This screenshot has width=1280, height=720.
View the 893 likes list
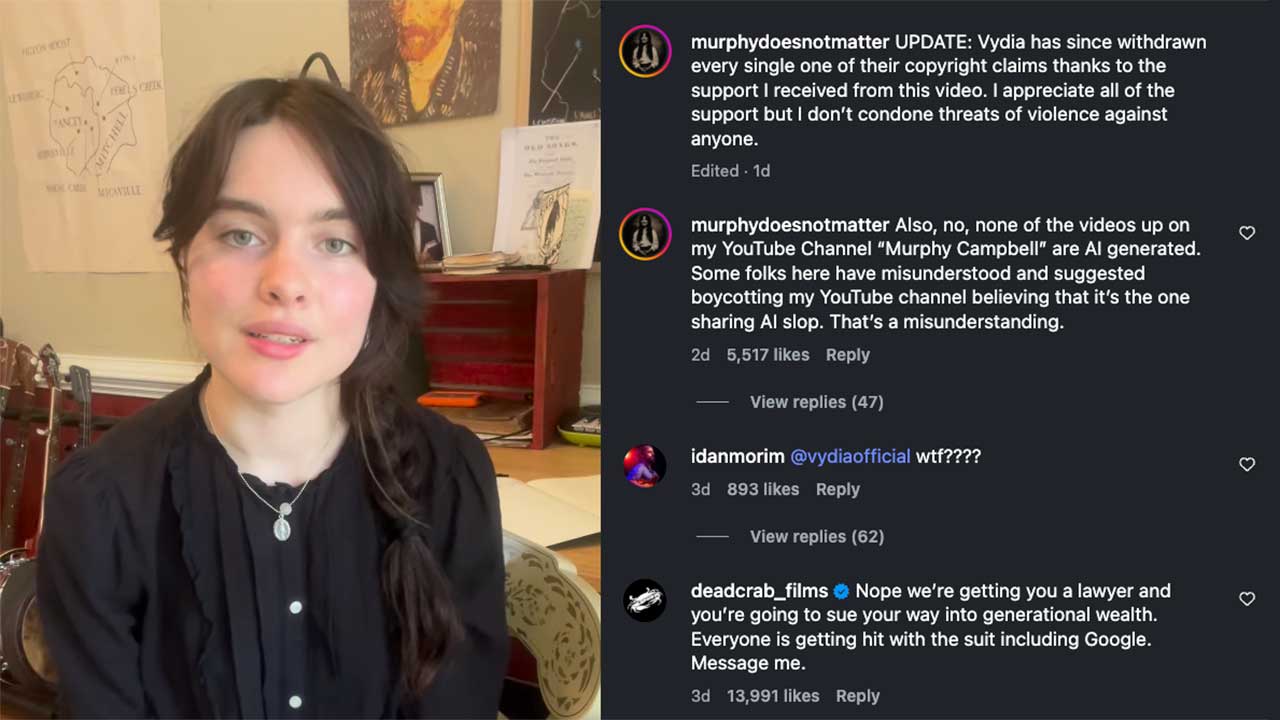(763, 489)
